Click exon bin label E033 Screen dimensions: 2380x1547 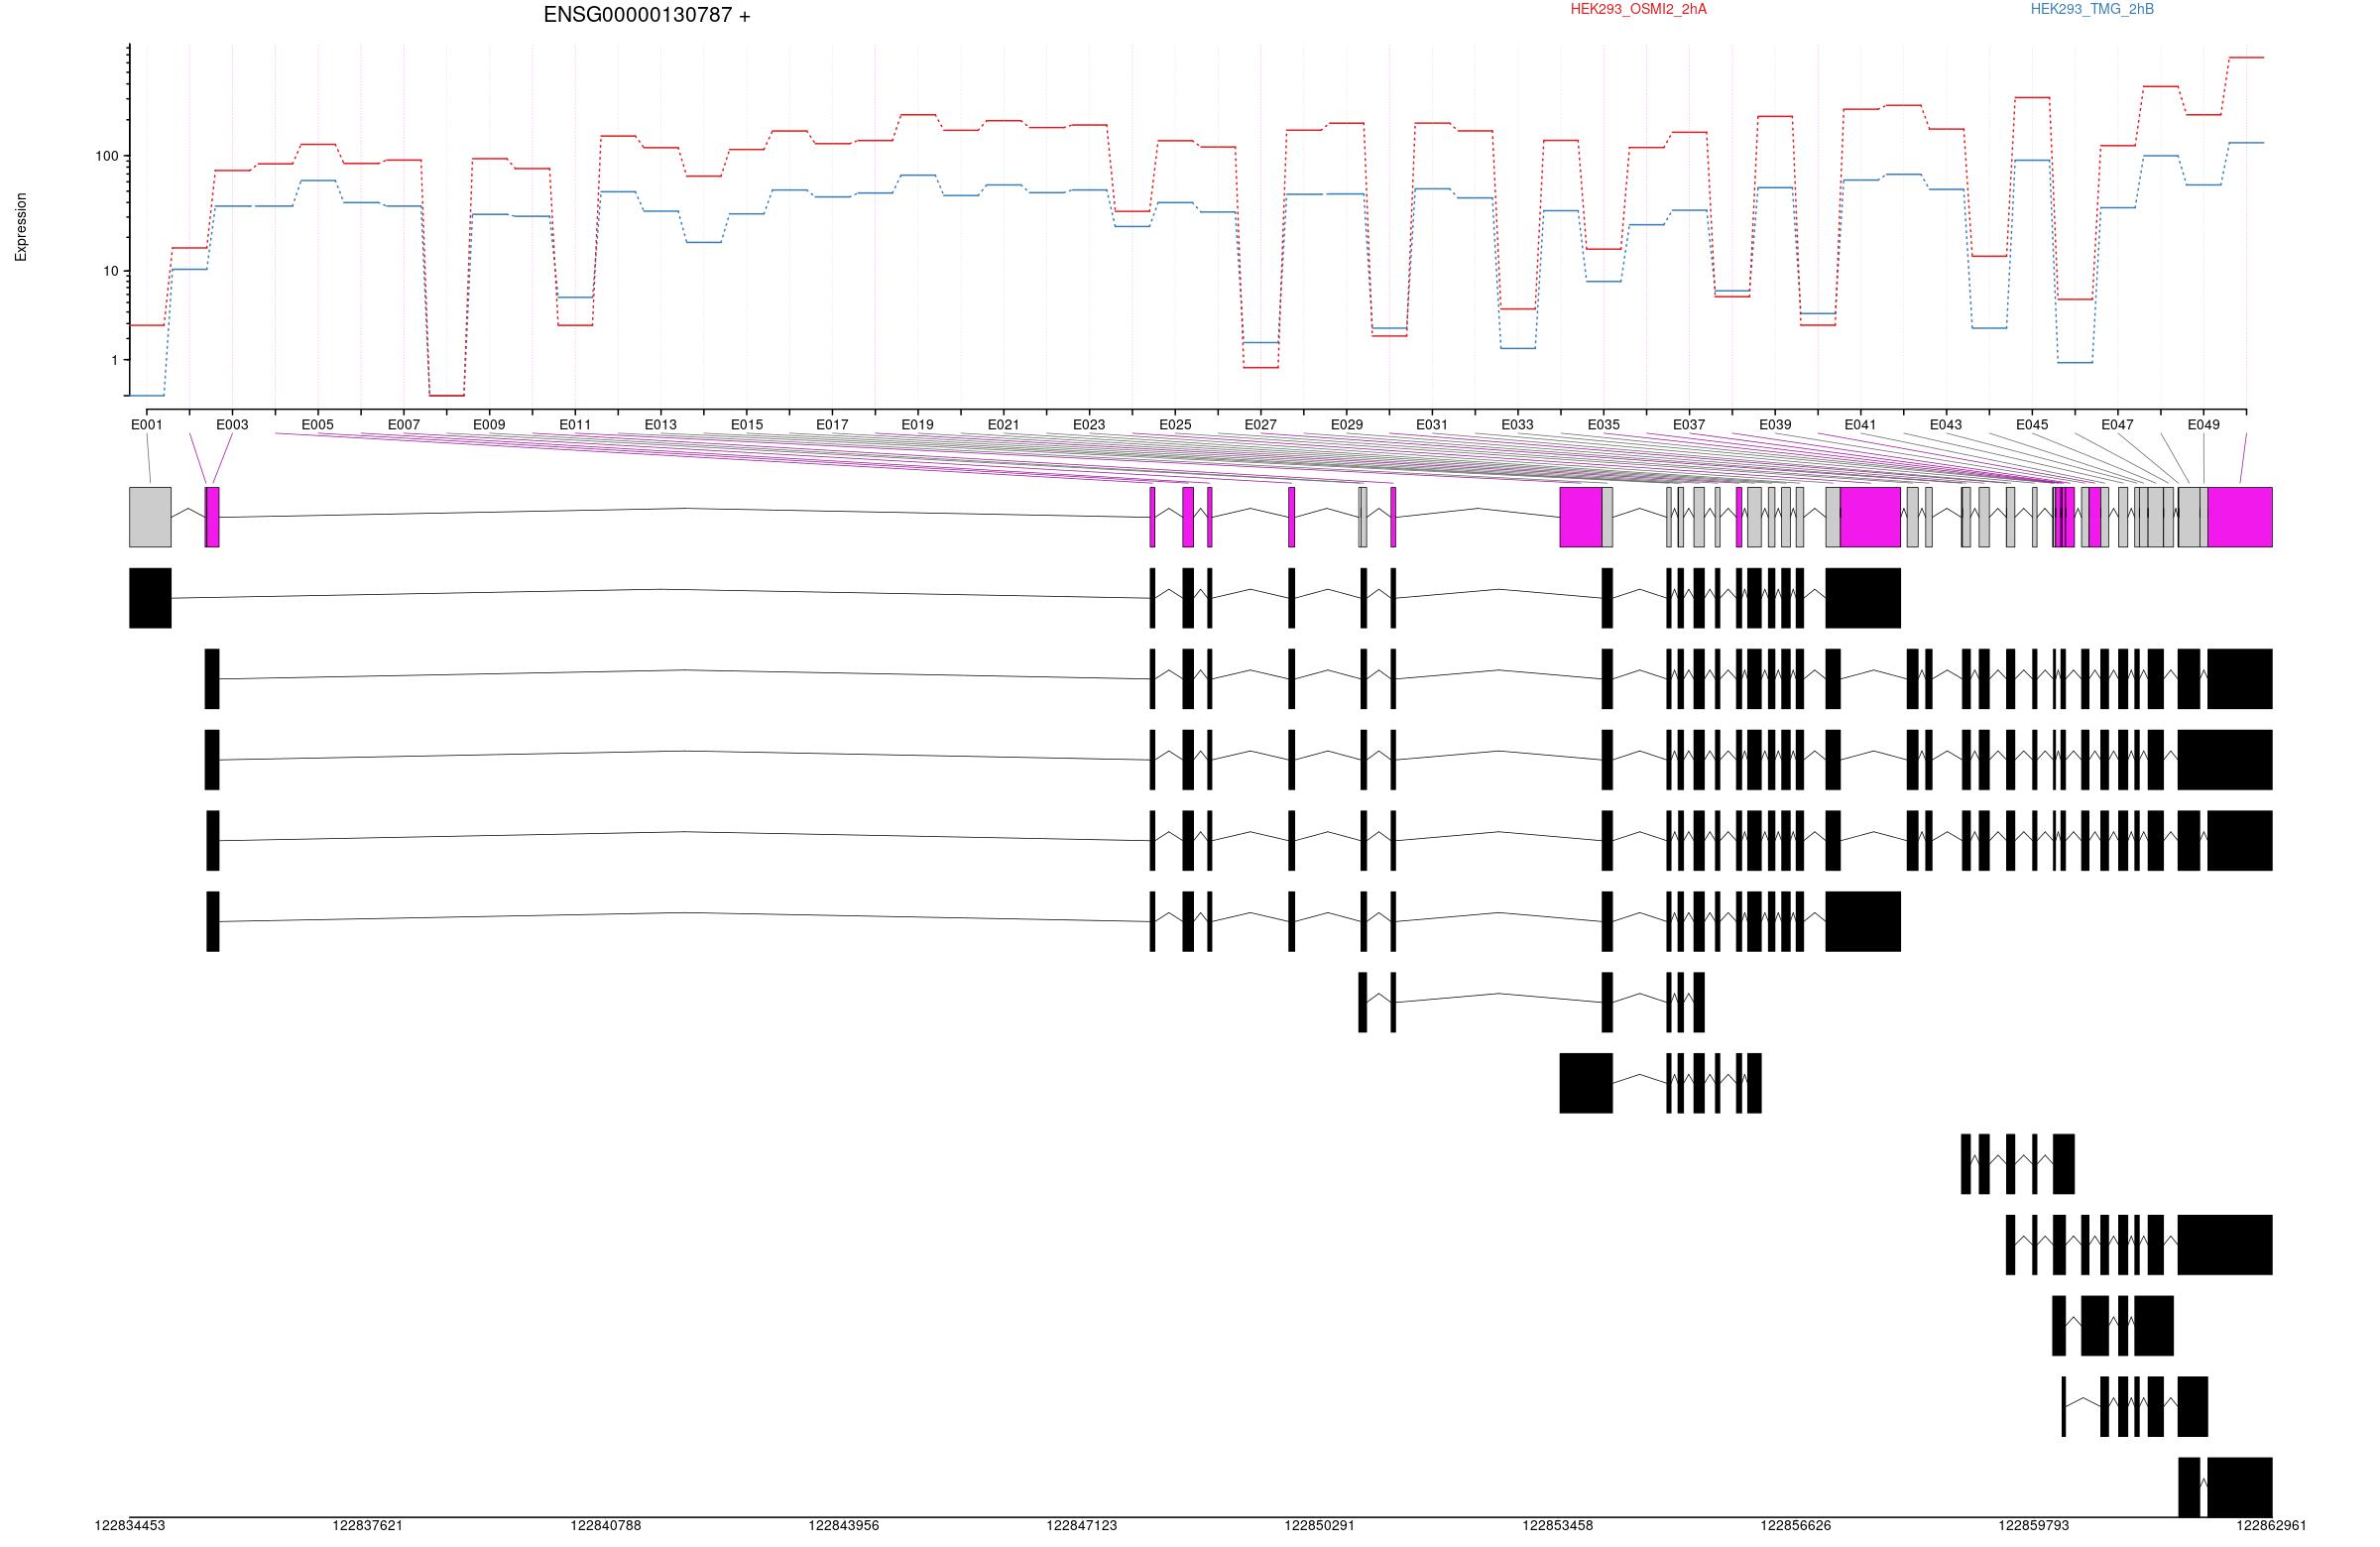point(1518,424)
